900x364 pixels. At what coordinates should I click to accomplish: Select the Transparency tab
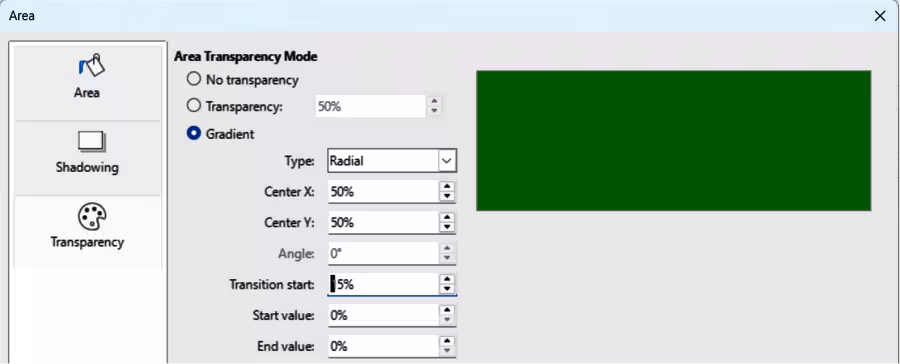87,232
